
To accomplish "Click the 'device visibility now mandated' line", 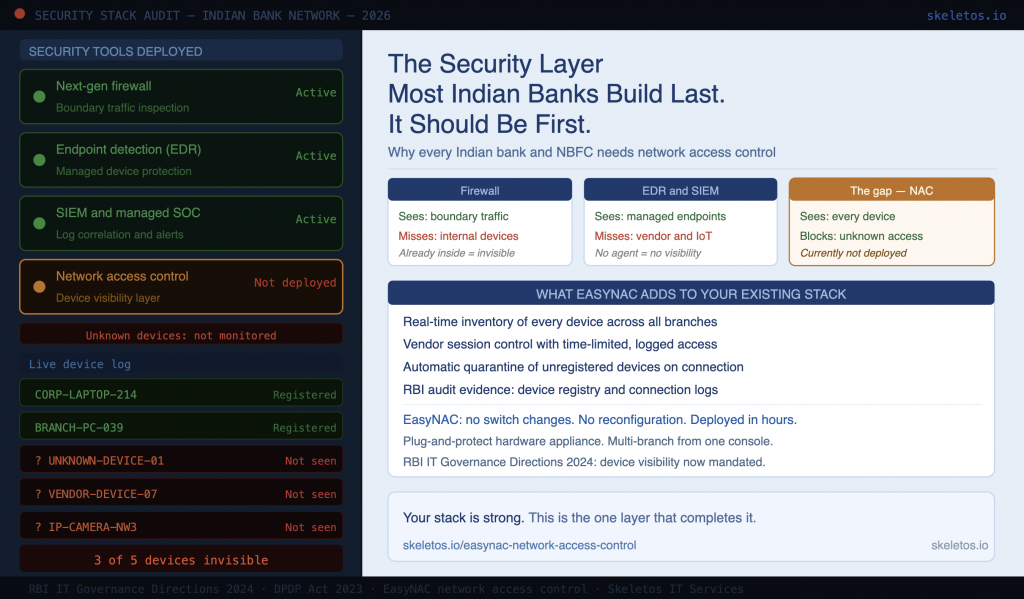I will coord(584,462).
